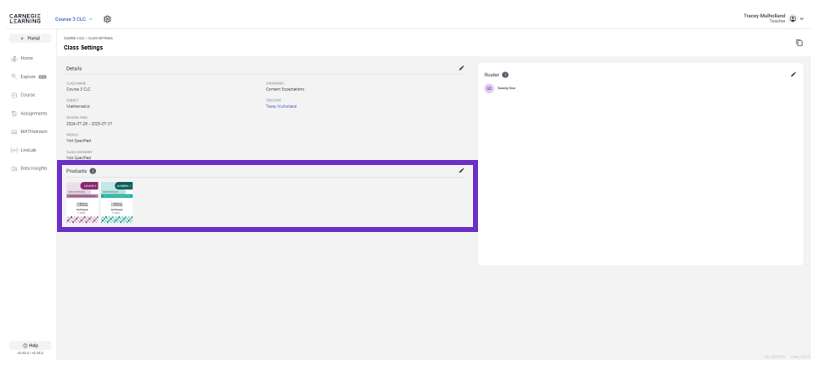Click the Roster count badge
The width and height of the screenshot is (816, 365).
point(505,75)
